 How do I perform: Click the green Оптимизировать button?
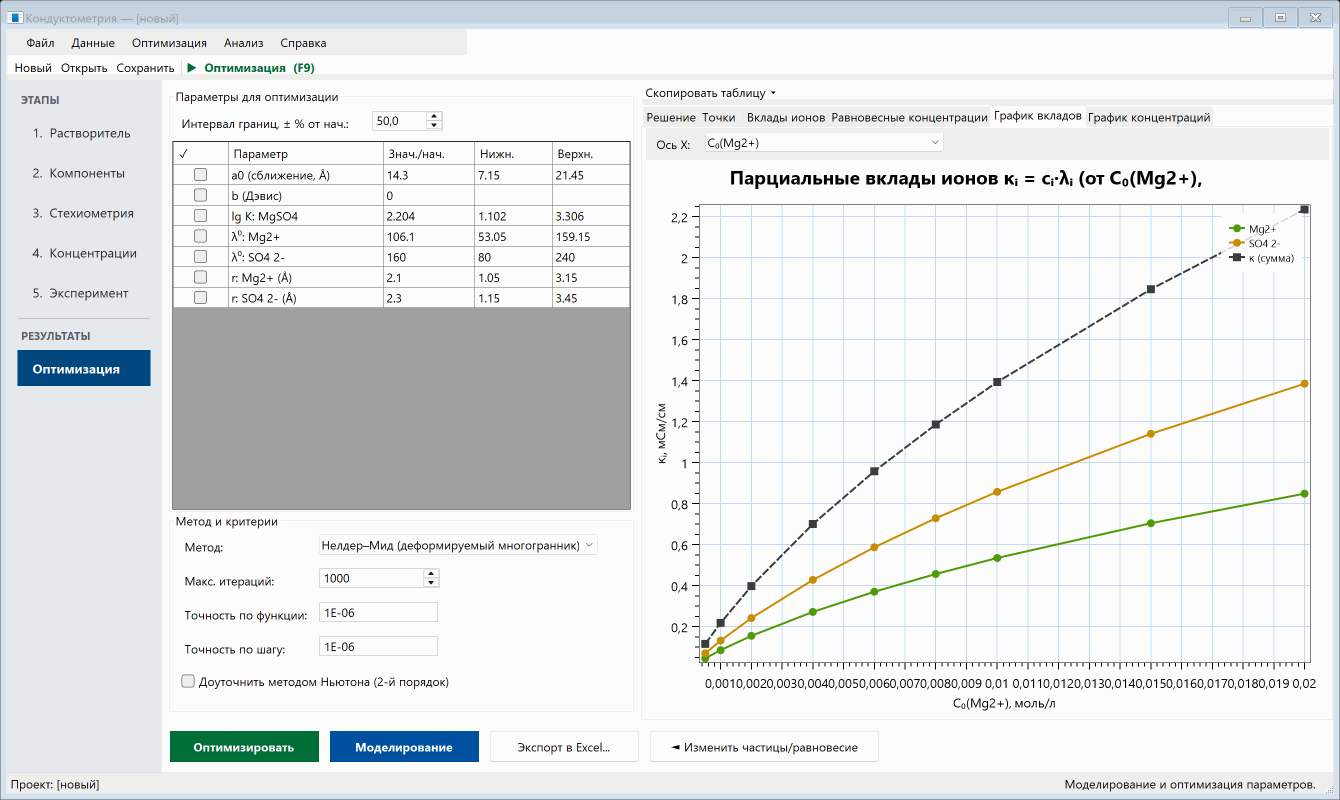pos(244,747)
